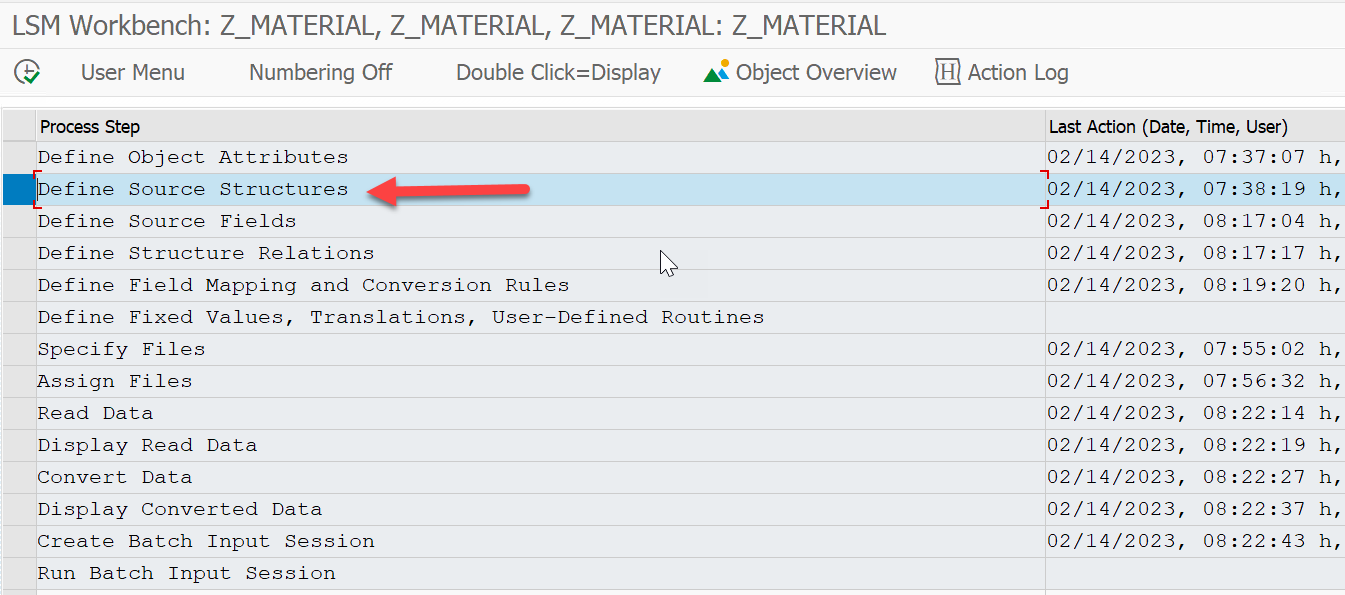Choose the Define Structure Relations step

tap(206, 253)
